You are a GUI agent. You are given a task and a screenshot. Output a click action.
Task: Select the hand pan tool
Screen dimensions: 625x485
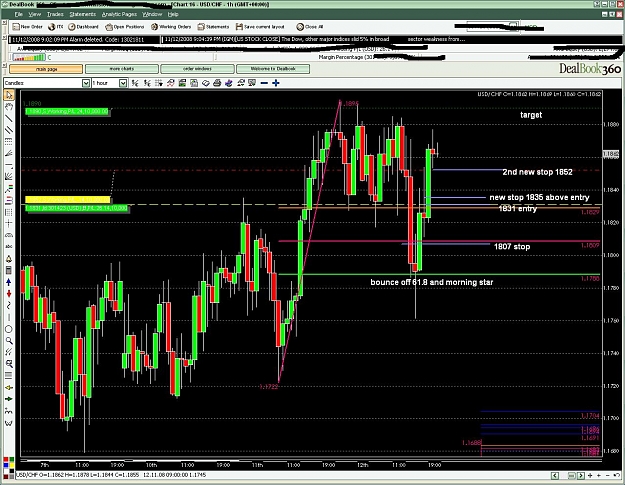tap(9, 106)
